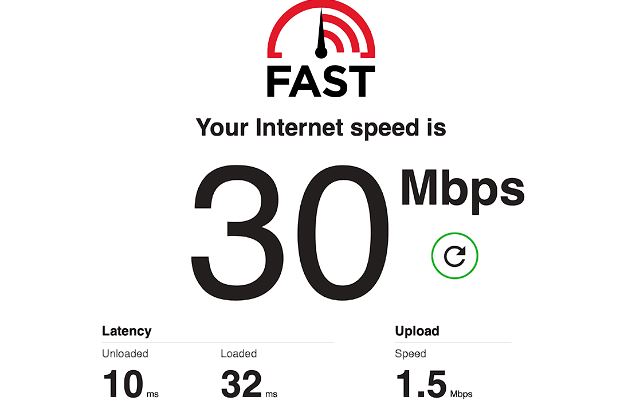
Task: Click the Unloaded latency label
Action: (x=125, y=354)
